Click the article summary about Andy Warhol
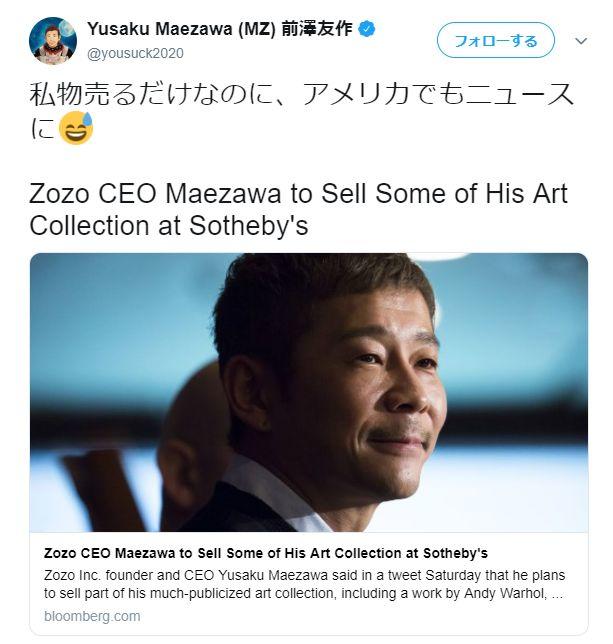 point(304,584)
